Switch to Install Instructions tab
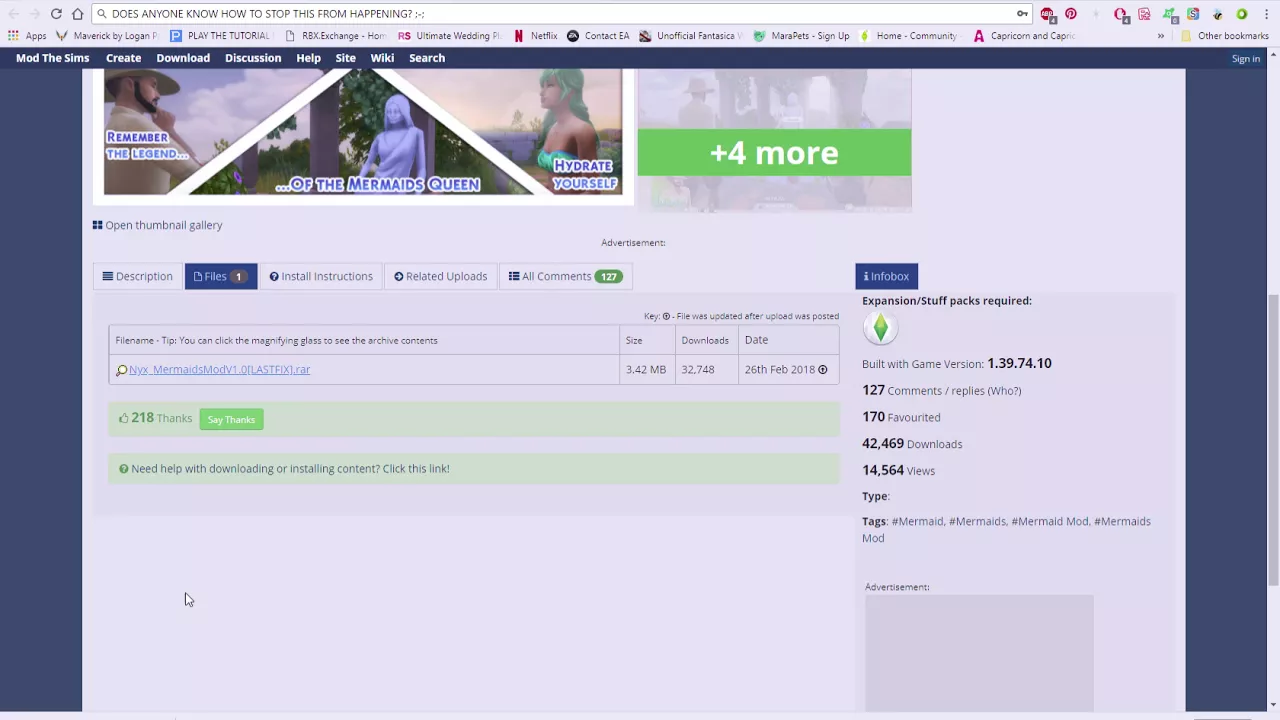Image resolution: width=1280 pixels, height=720 pixels. click(321, 276)
